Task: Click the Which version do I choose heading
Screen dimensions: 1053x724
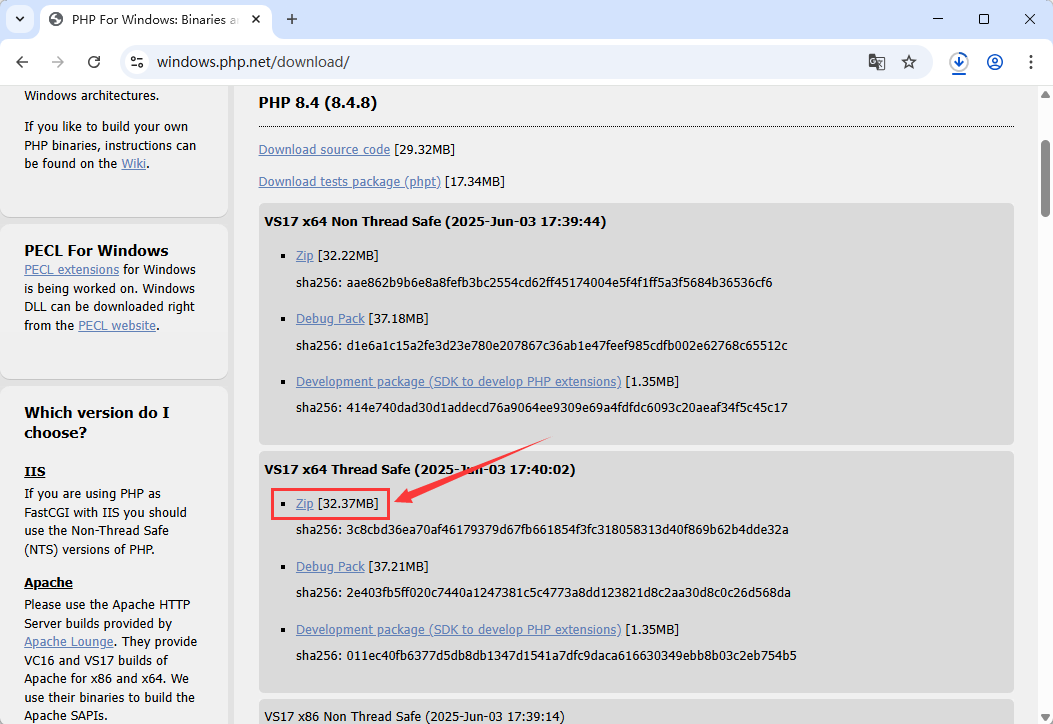Action: point(97,422)
